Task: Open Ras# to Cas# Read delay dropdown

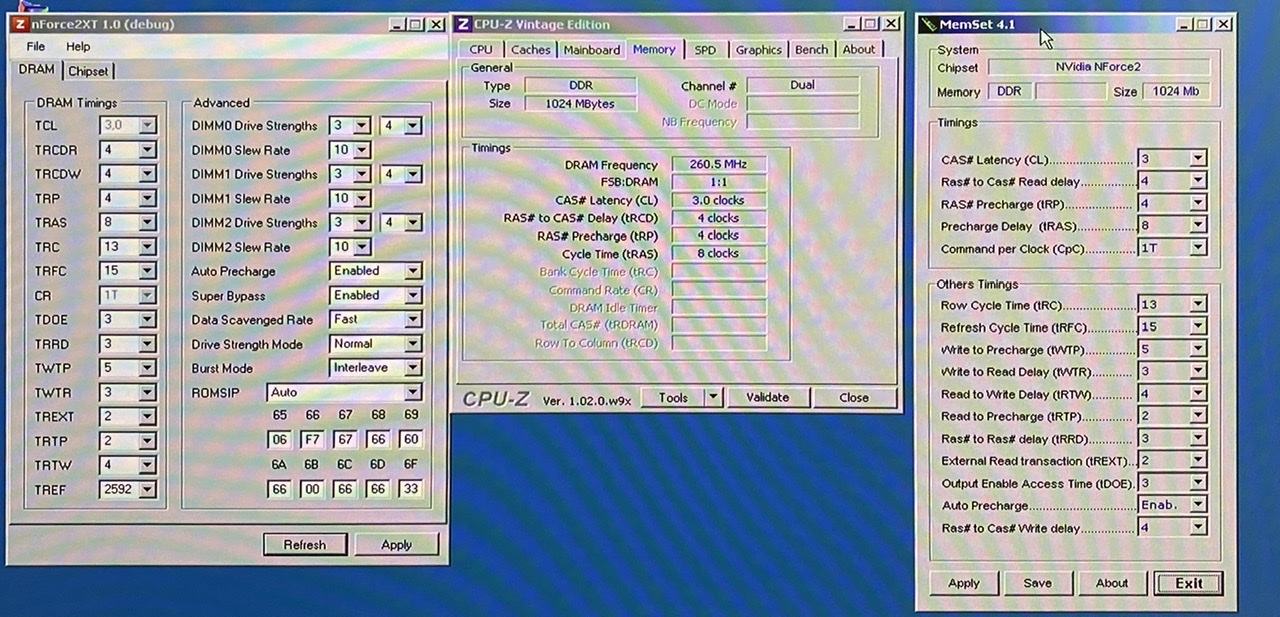Action: point(1197,181)
